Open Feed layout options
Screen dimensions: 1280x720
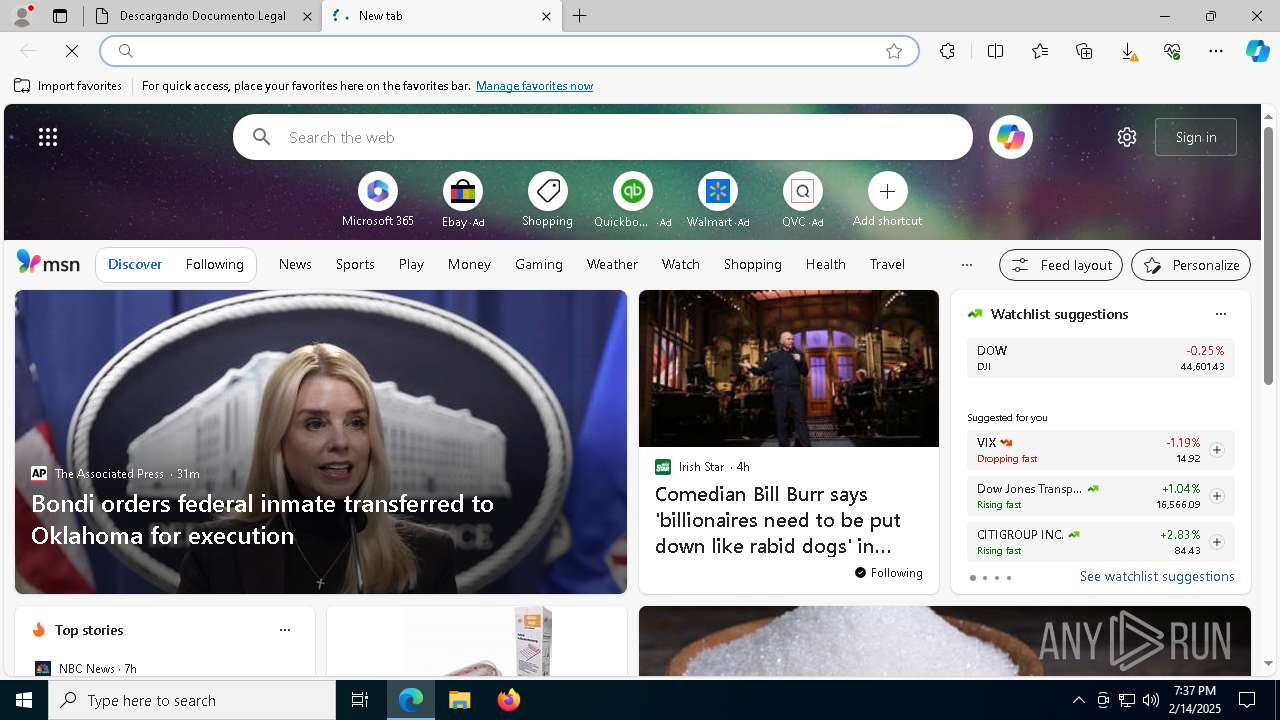[x=1061, y=265]
